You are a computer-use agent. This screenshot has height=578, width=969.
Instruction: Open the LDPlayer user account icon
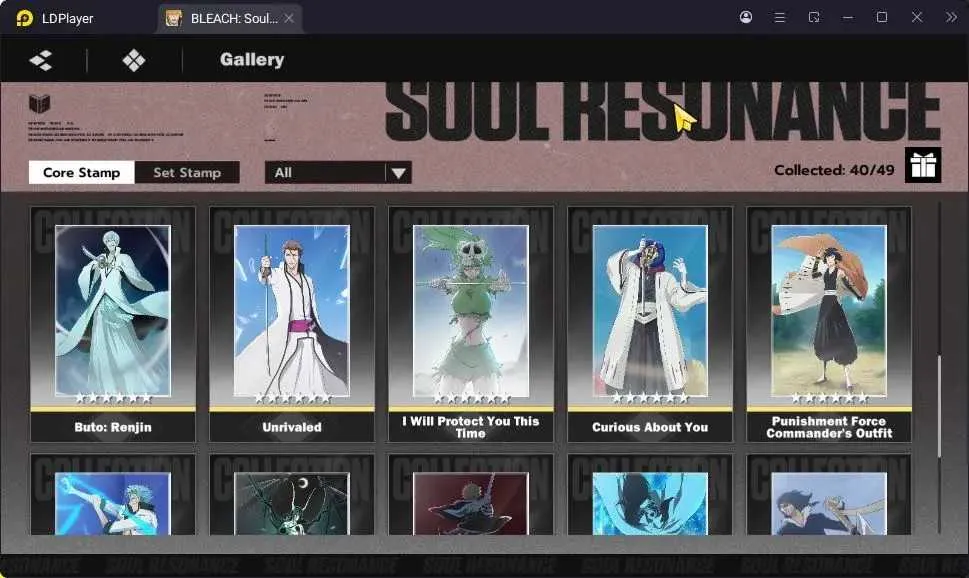pos(746,17)
